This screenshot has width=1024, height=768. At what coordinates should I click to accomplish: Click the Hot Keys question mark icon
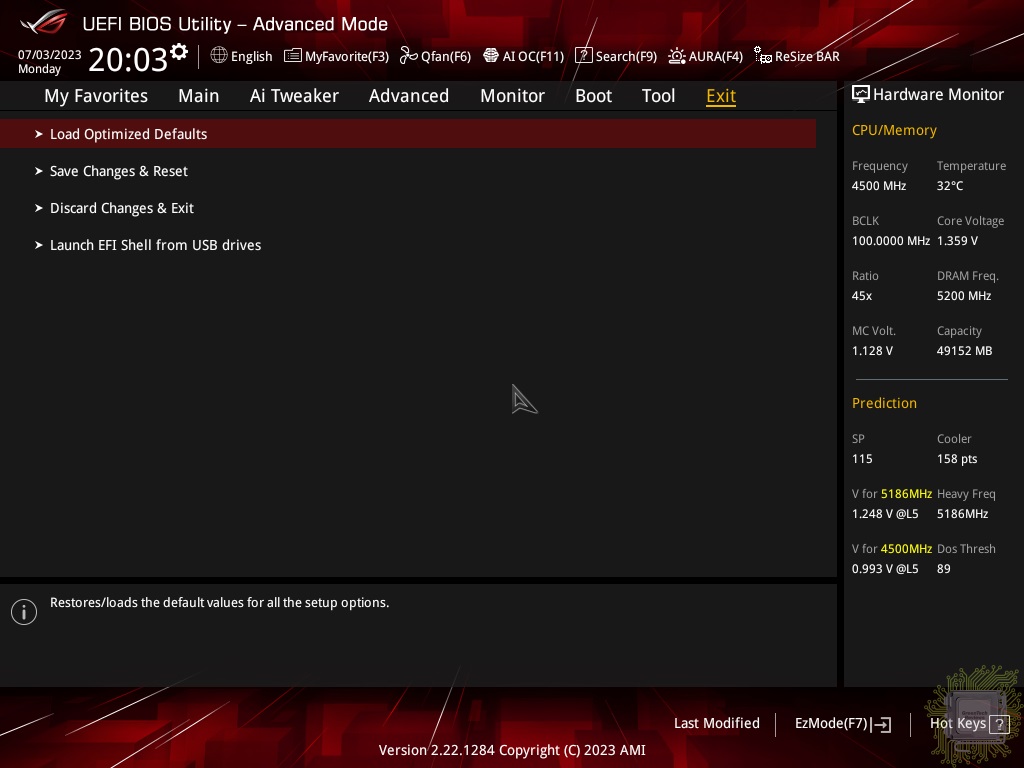[x=998, y=724]
